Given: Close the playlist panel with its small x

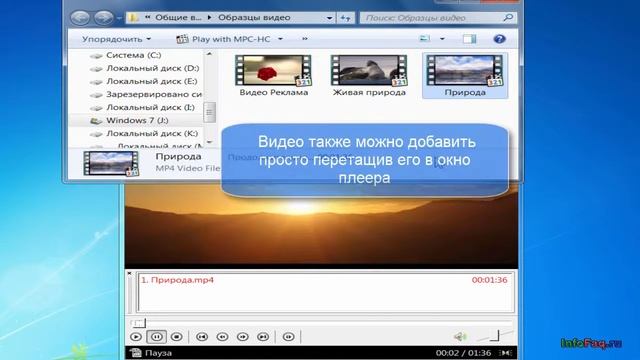Looking at the screenshot, I should click(x=129, y=273).
